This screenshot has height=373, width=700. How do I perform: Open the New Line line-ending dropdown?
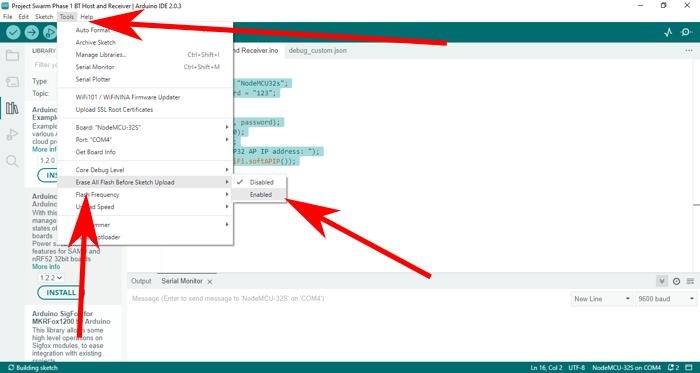[x=601, y=299]
